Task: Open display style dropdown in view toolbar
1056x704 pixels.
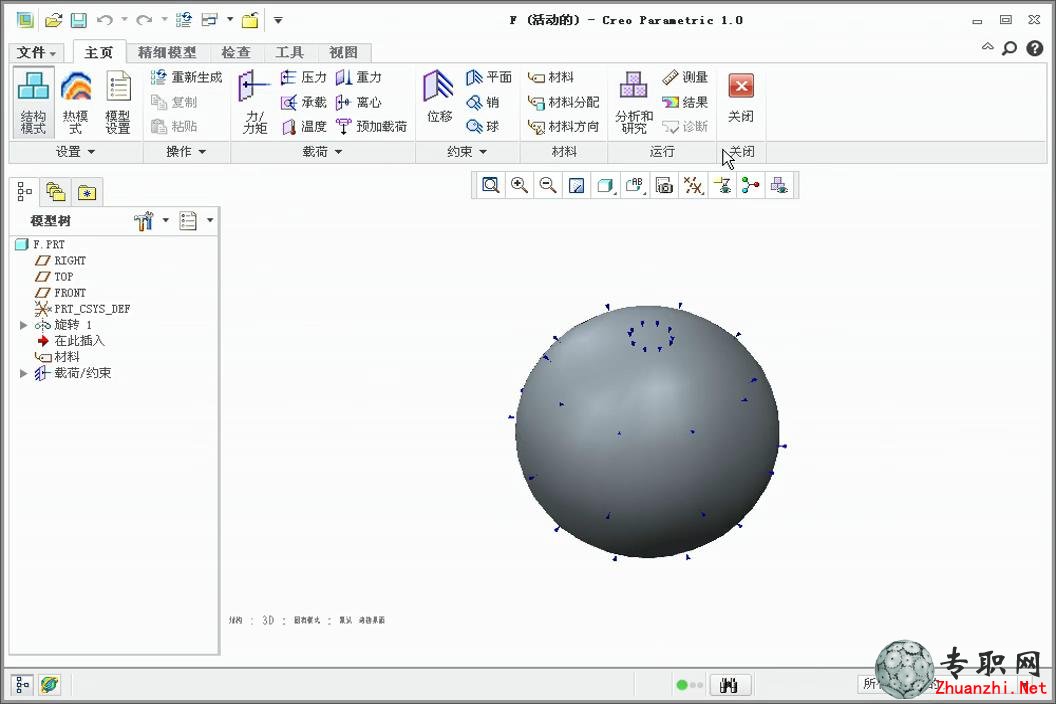Action: (x=605, y=185)
